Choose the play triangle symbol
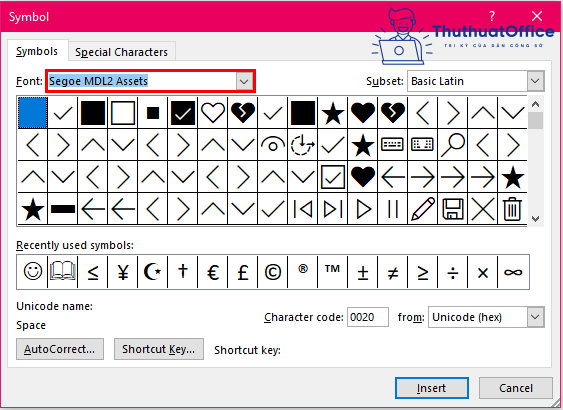 (363, 209)
